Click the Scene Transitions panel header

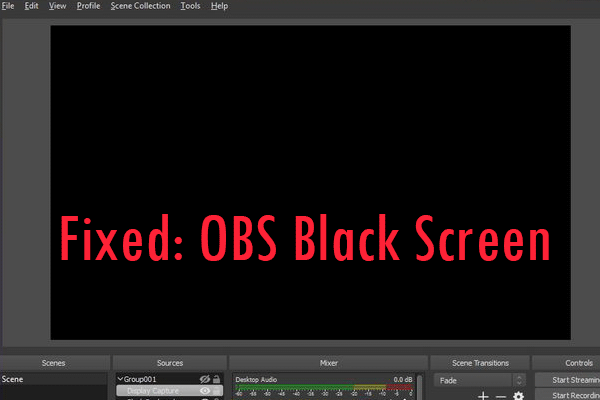coord(480,363)
